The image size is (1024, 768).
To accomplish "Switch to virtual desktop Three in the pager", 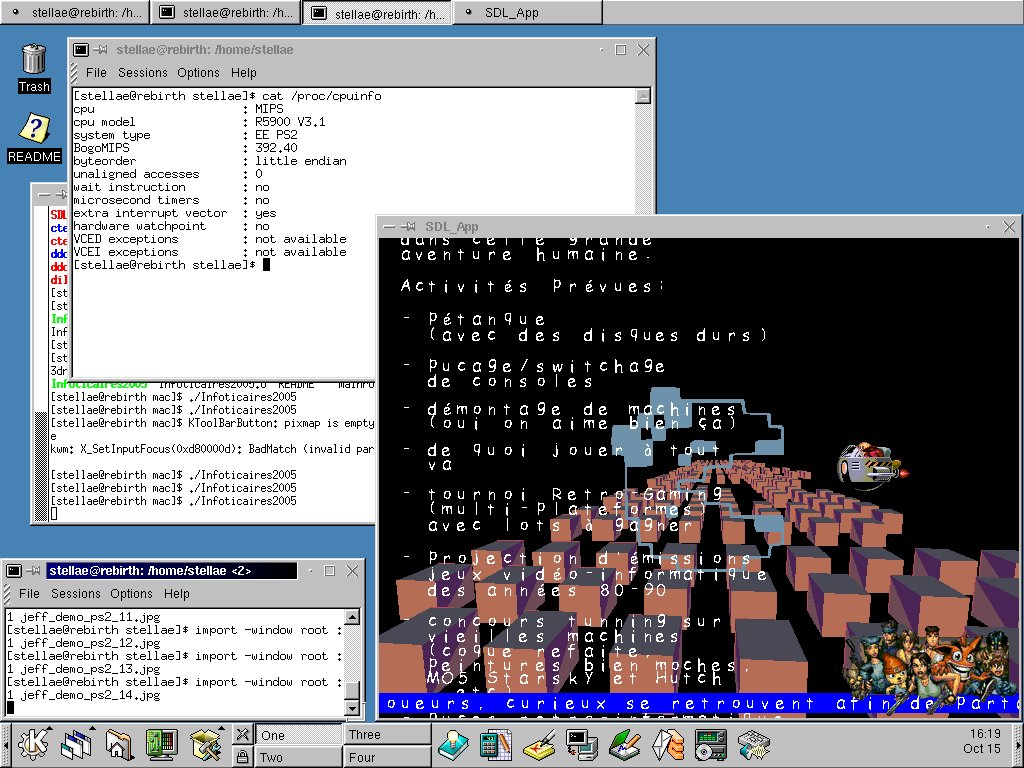I will (388, 735).
